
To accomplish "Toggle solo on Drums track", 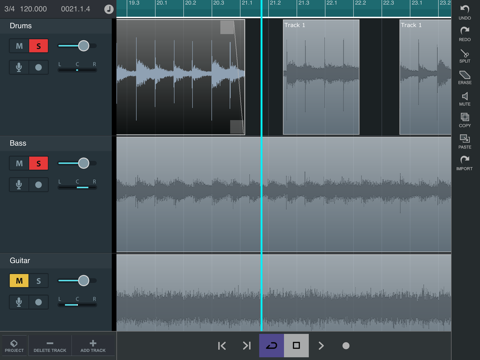I will click(39, 46).
